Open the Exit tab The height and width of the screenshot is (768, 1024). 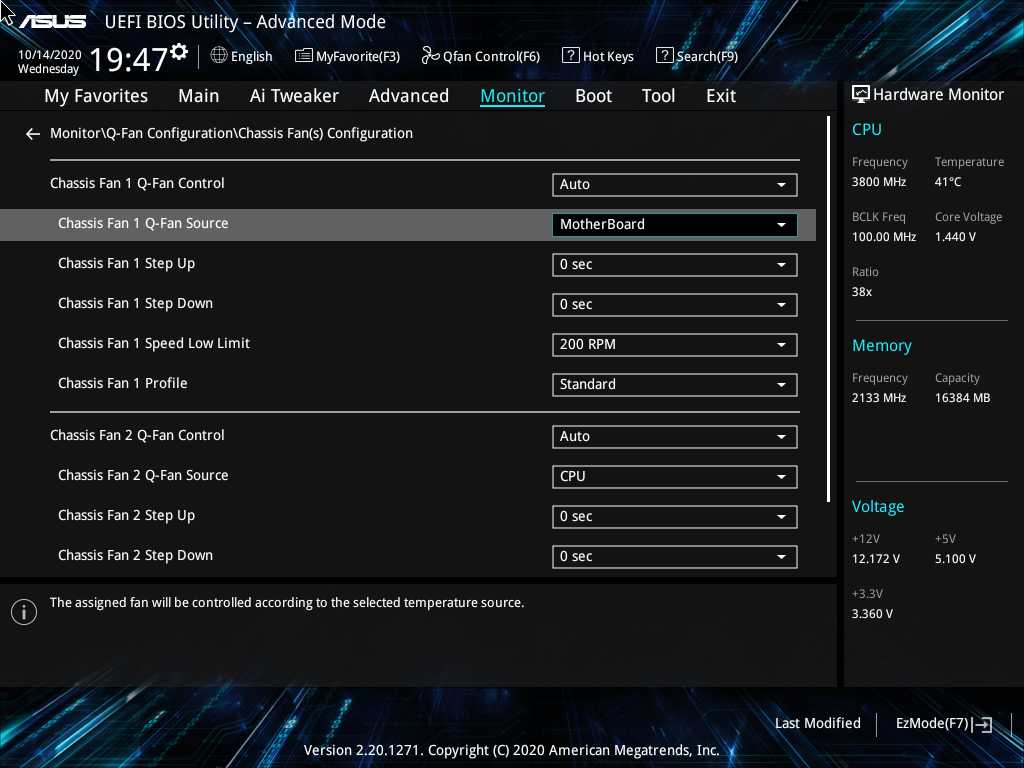pyautogui.click(x=721, y=96)
